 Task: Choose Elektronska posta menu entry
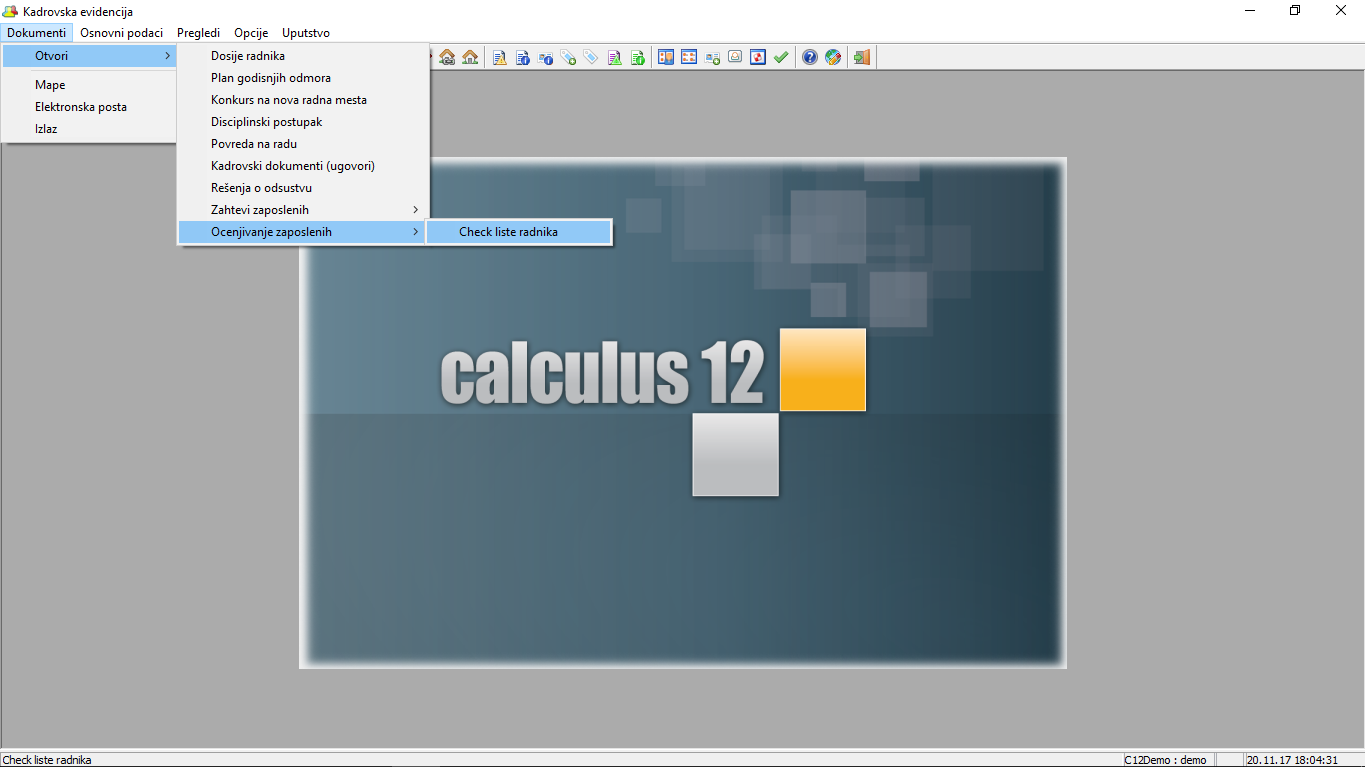[89, 107]
